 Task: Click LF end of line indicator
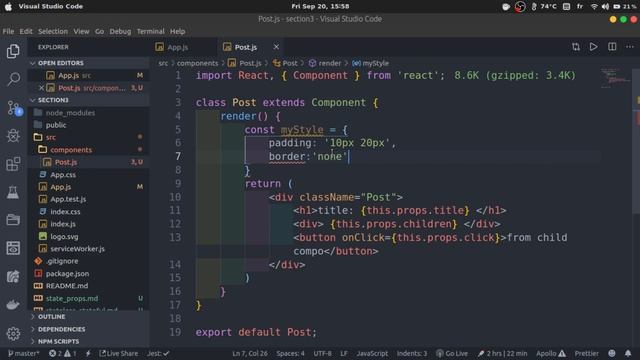click(x=344, y=353)
